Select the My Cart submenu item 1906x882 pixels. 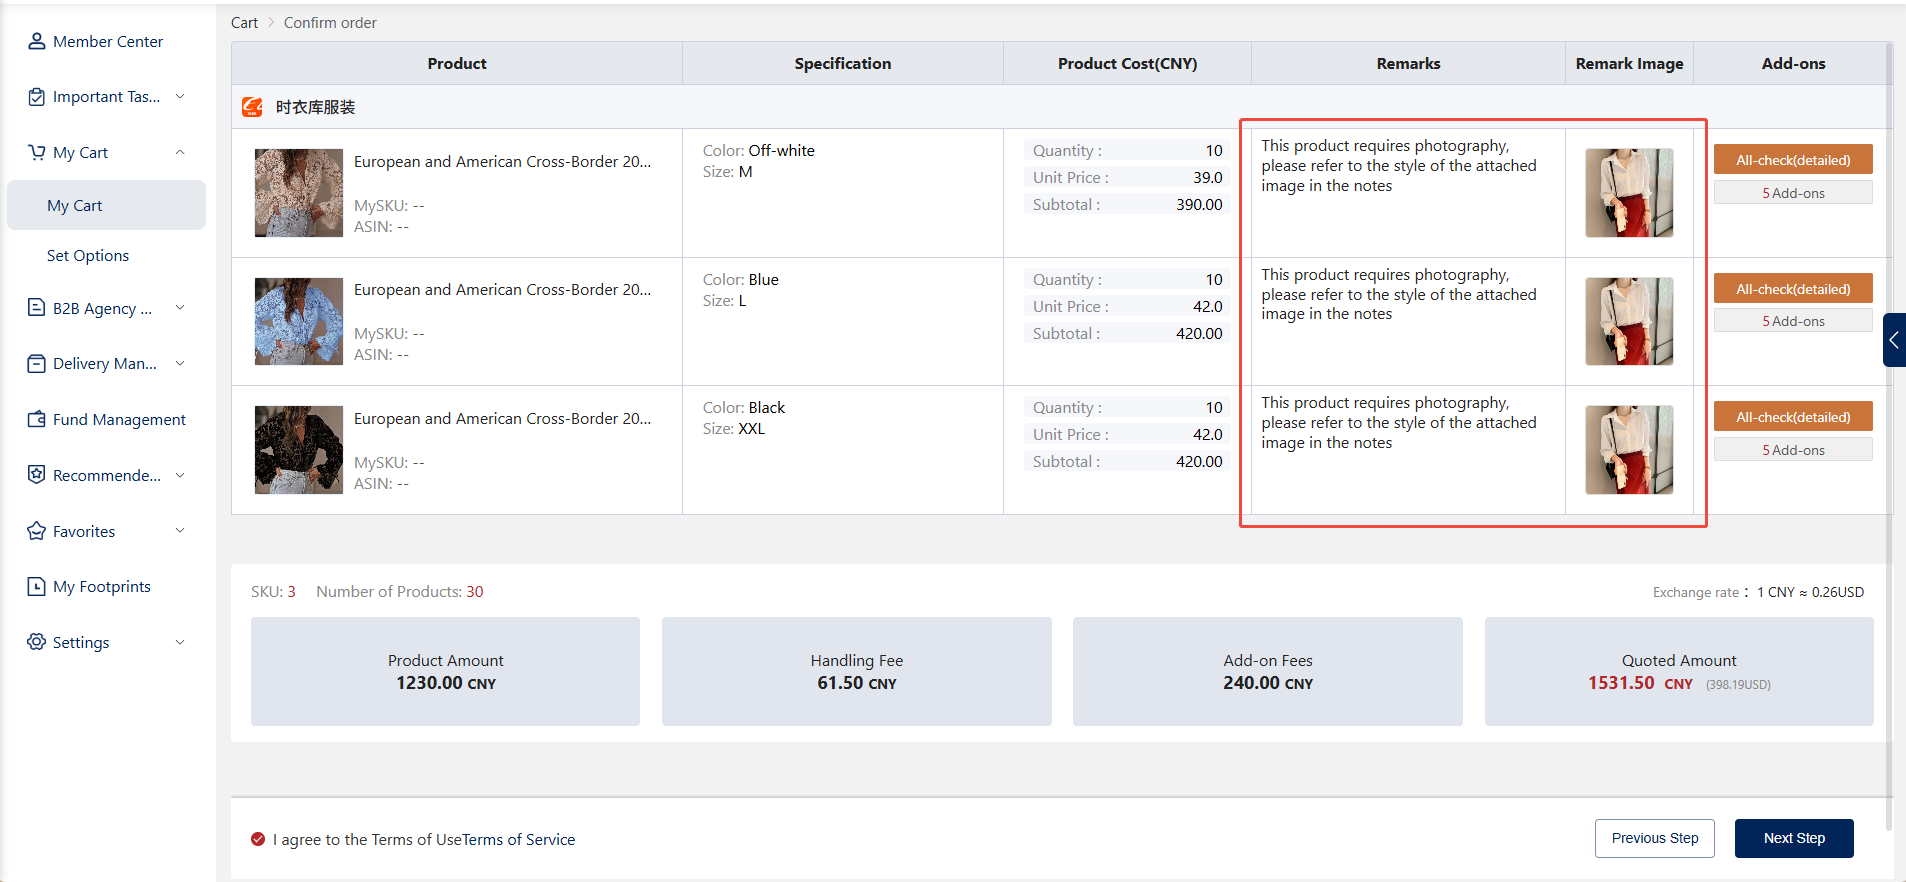point(106,205)
